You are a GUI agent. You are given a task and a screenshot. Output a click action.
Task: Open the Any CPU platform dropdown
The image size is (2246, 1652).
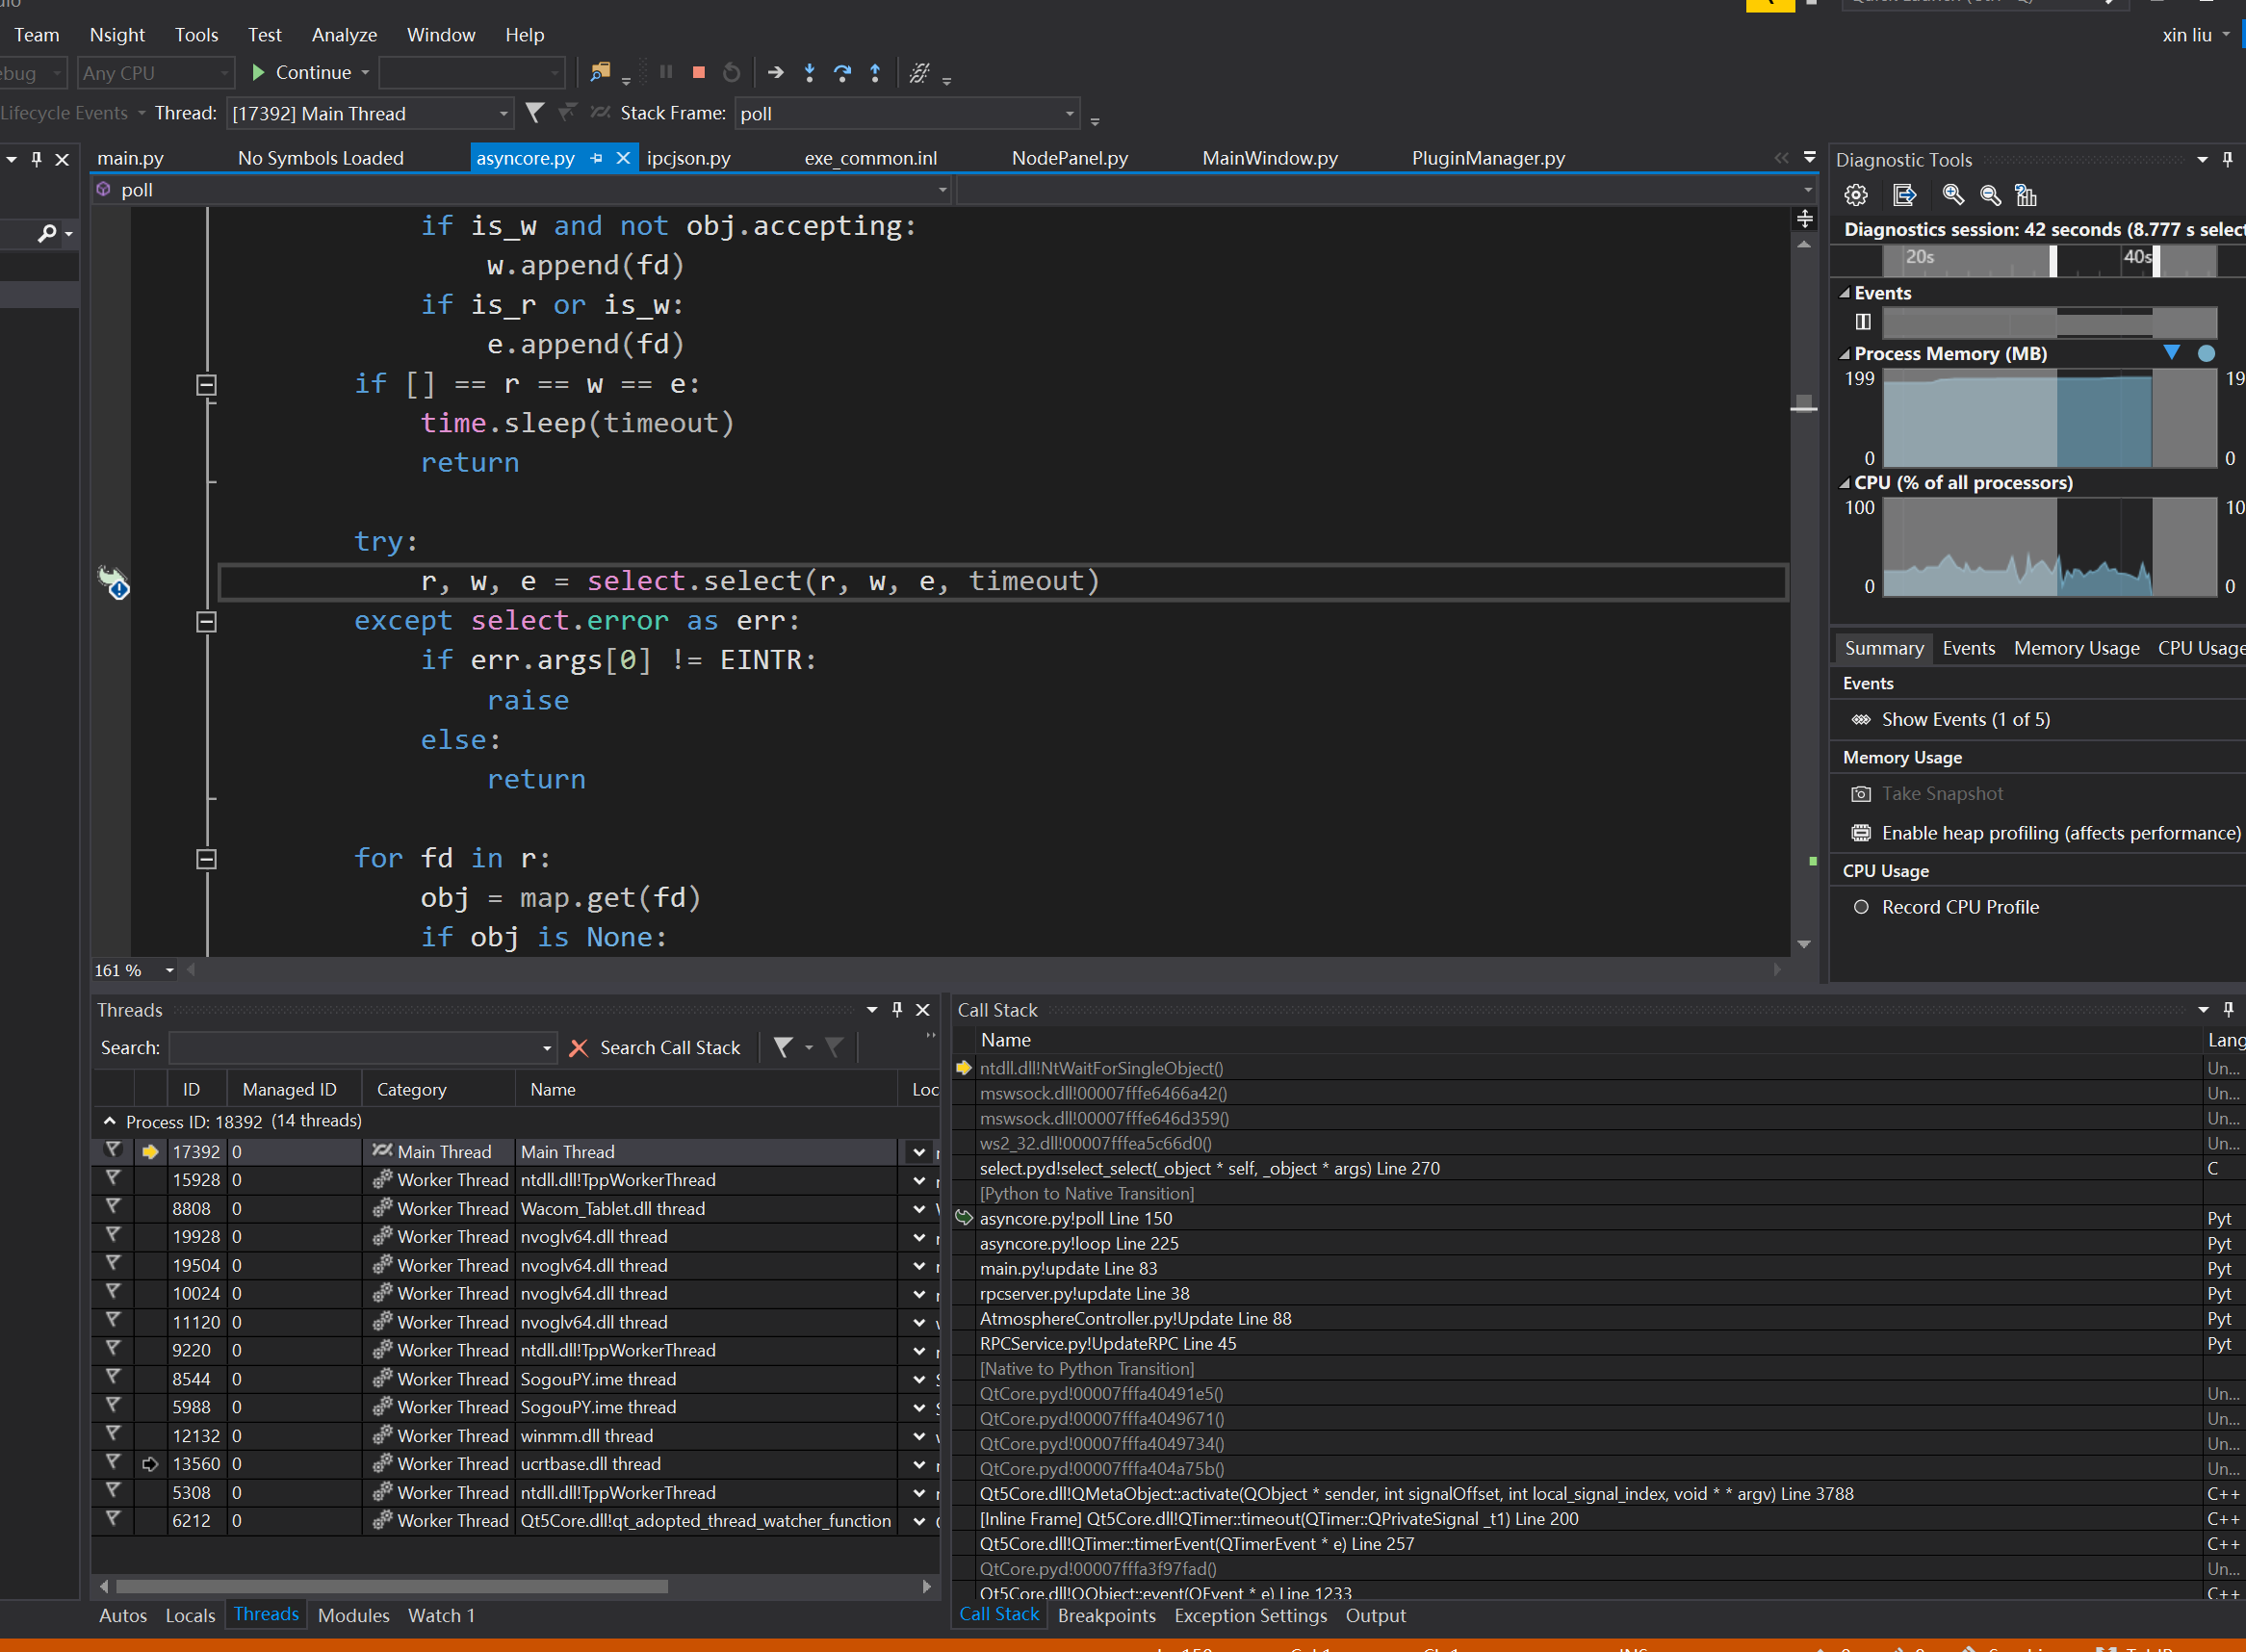pyautogui.click(x=155, y=73)
